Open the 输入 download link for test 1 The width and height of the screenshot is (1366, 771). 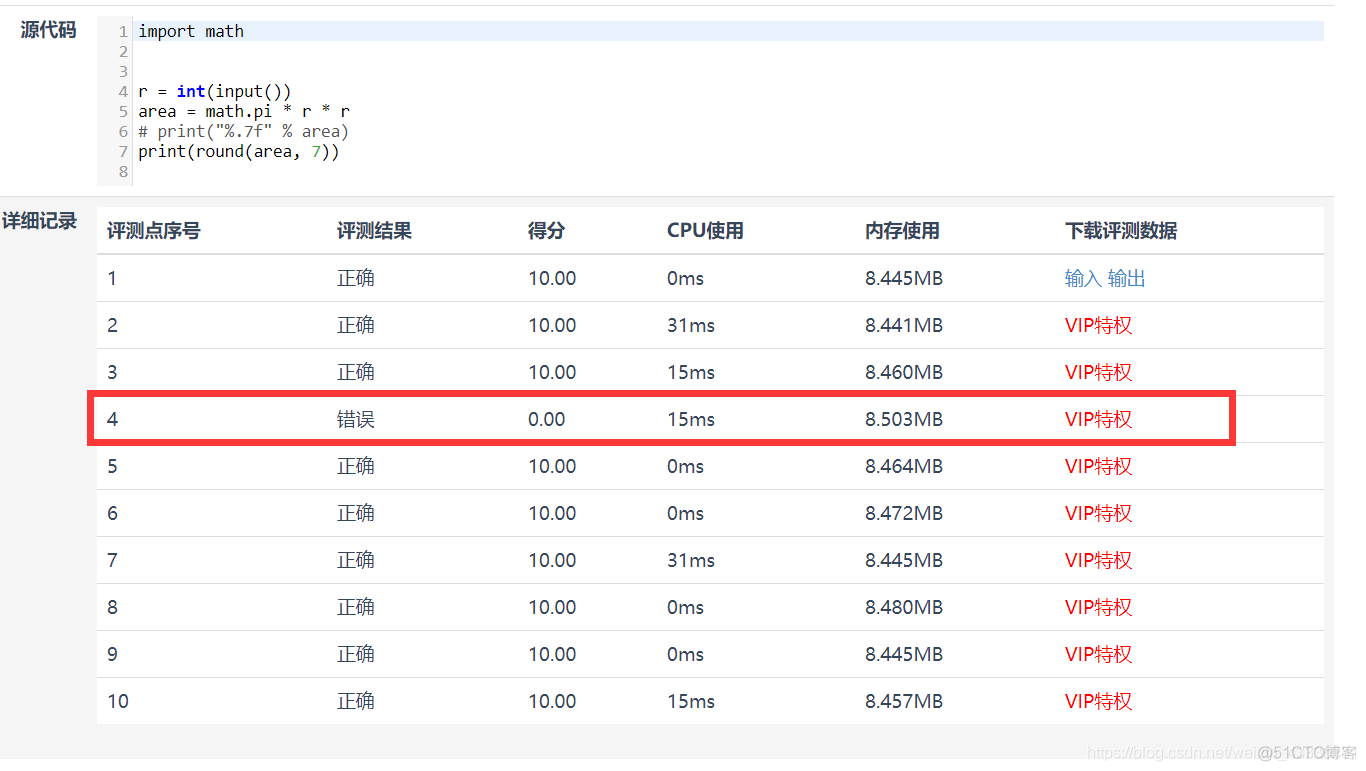coord(1083,278)
